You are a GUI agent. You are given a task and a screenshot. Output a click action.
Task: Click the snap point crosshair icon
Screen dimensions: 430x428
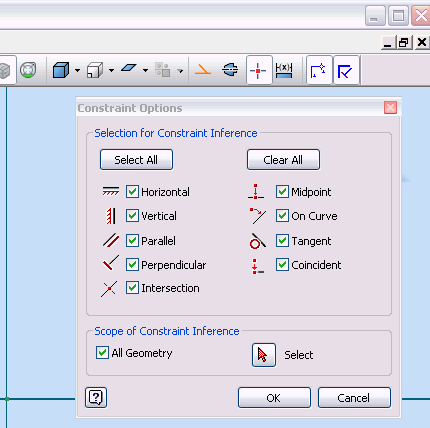pos(258,70)
